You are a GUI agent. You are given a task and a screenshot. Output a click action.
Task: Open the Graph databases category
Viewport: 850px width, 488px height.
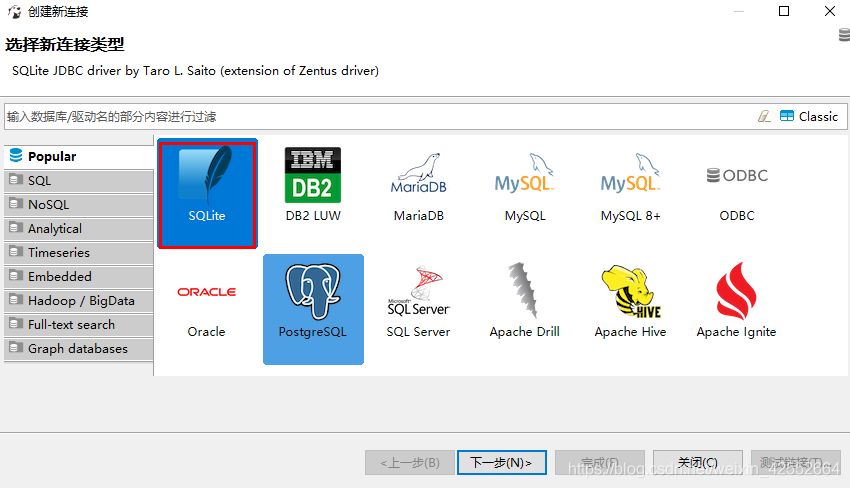coord(79,349)
